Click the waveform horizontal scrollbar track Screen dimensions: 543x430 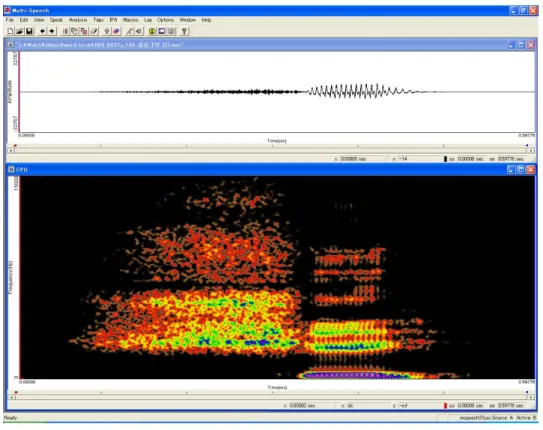click(271, 151)
